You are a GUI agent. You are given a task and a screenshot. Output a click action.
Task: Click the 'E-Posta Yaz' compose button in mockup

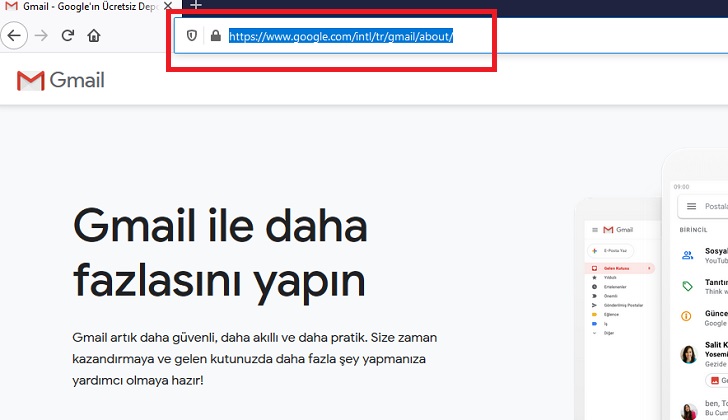pos(611,251)
